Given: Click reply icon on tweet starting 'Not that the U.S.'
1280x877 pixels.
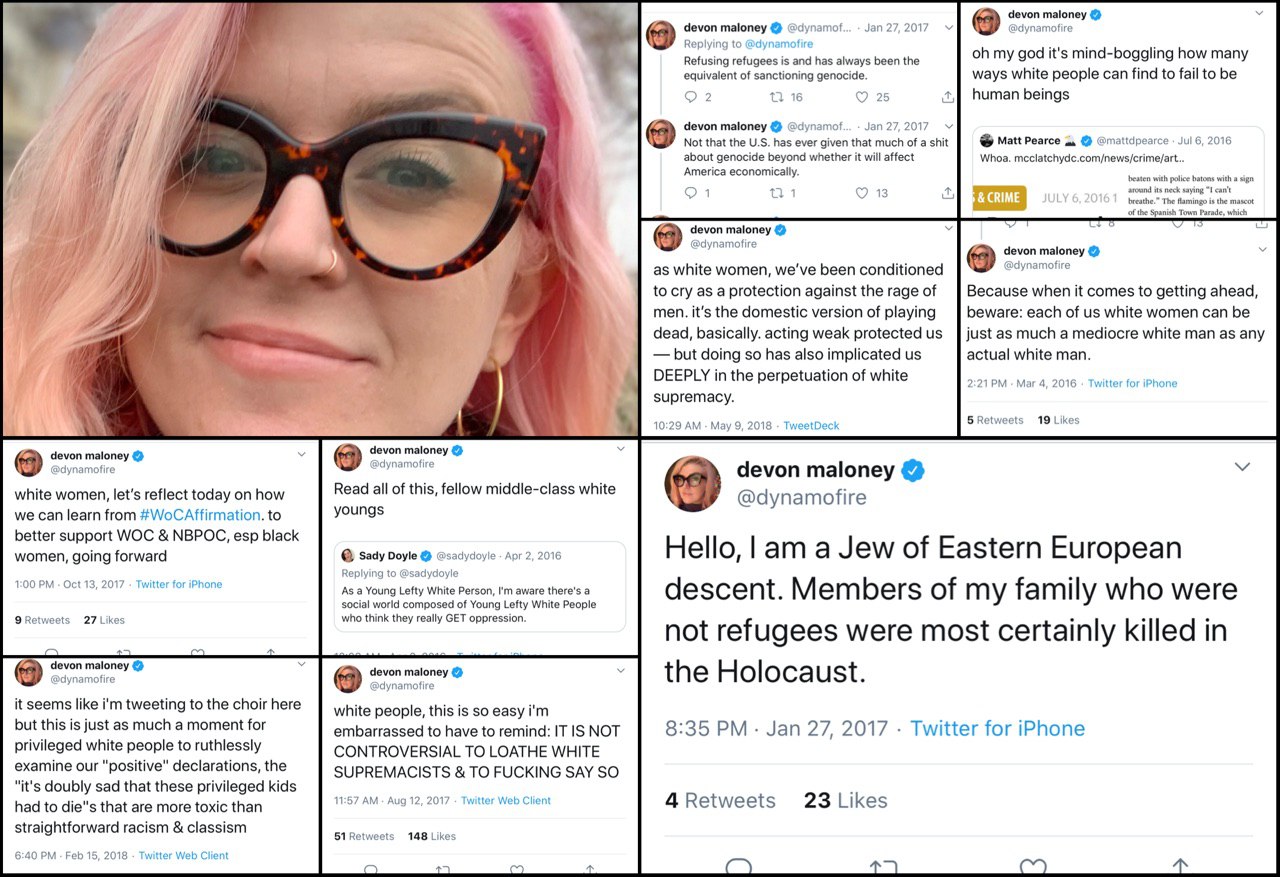Looking at the screenshot, I should pos(691,193).
